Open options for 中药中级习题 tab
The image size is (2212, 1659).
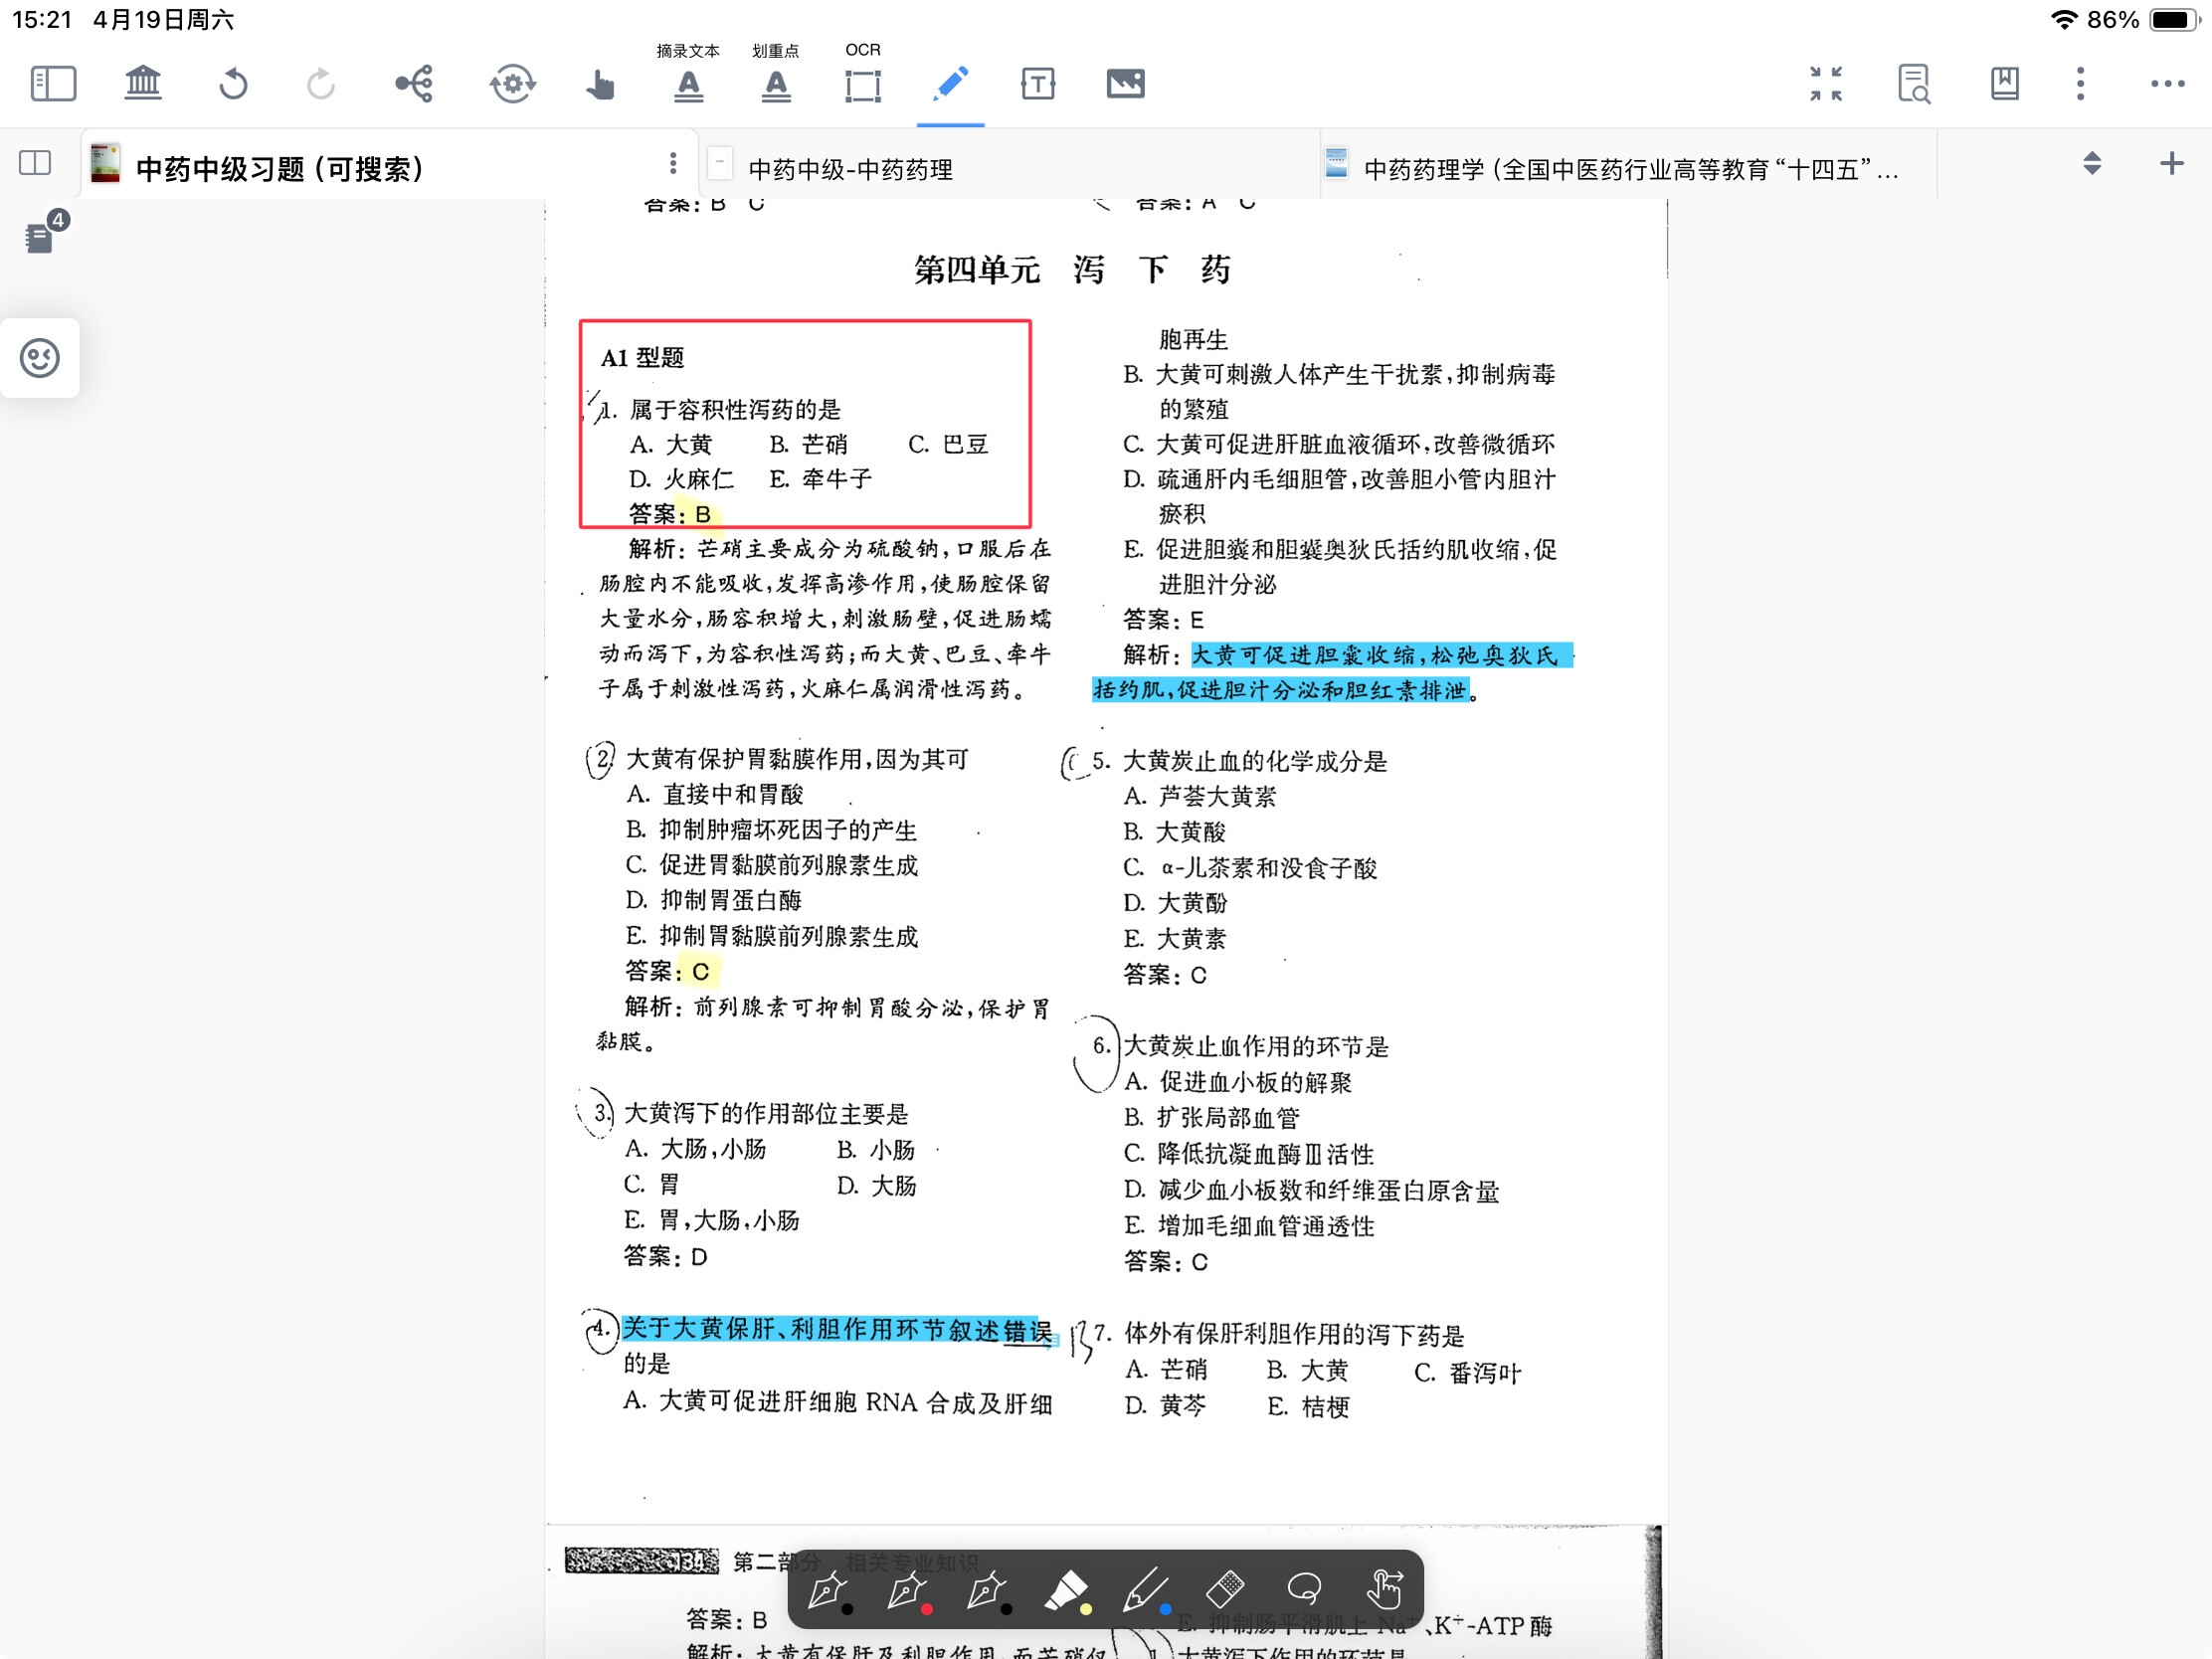[673, 163]
